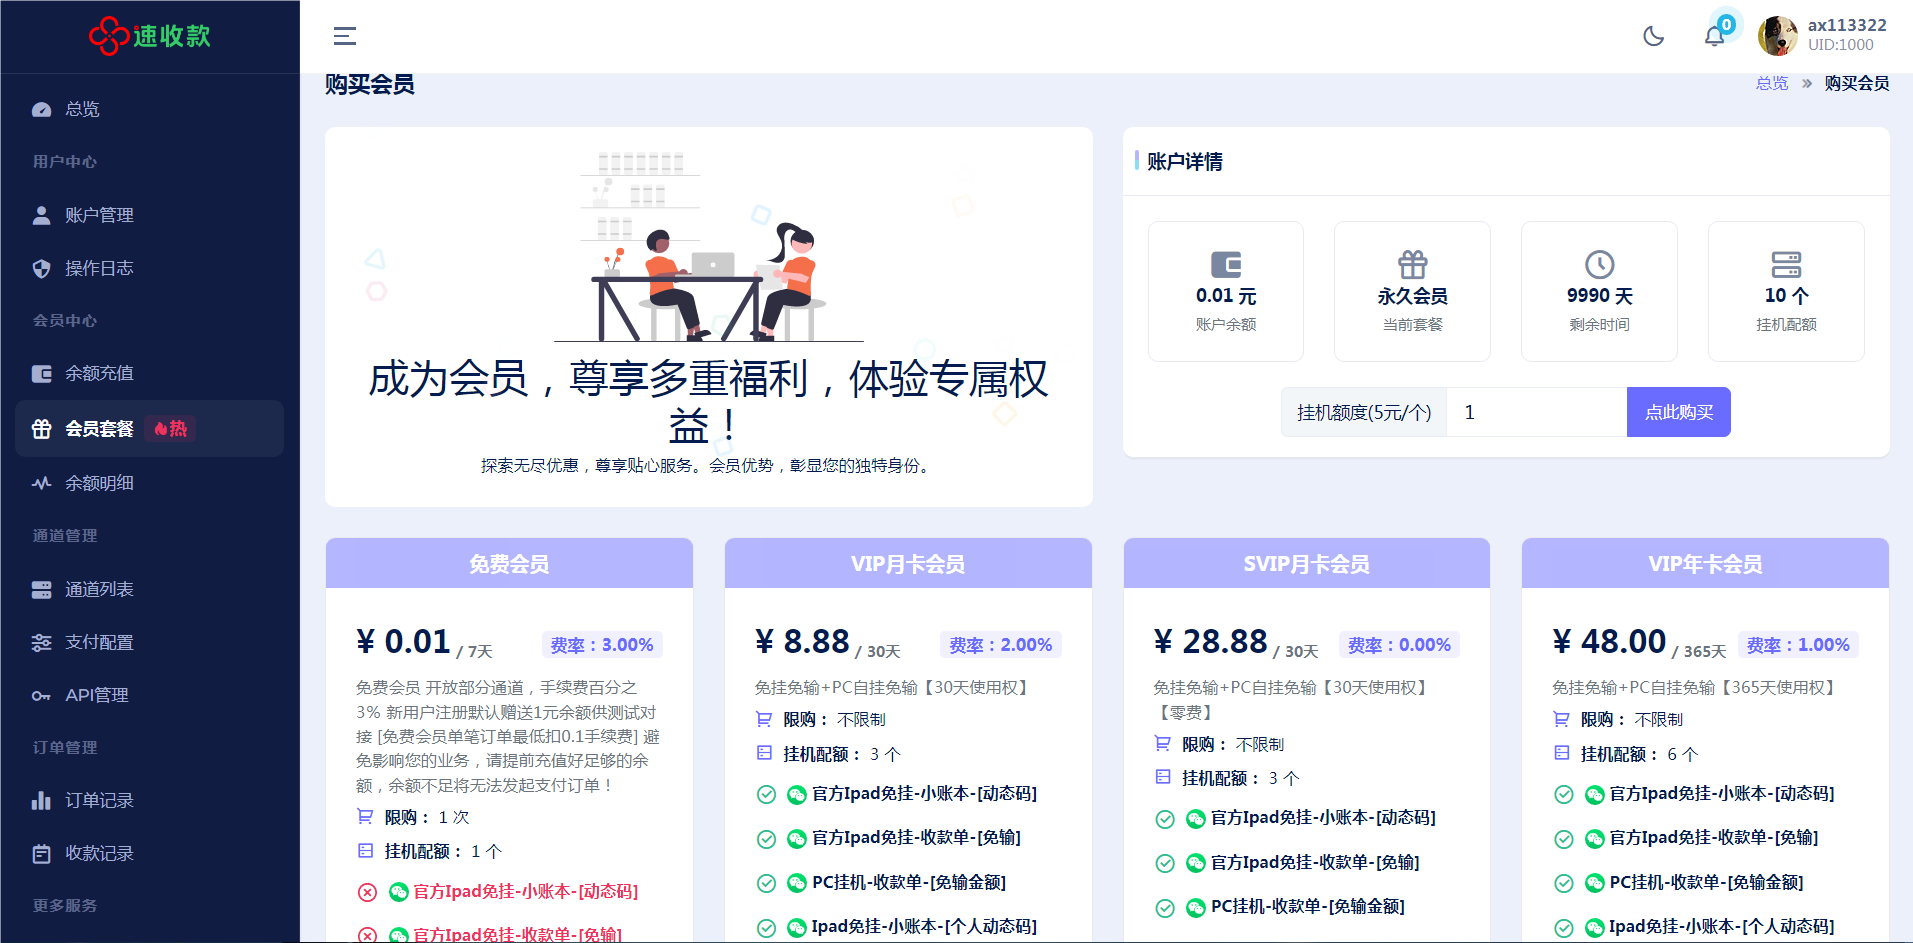Click the 速收款 logo
Viewport: 1913px width, 943px height.
click(150, 36)
